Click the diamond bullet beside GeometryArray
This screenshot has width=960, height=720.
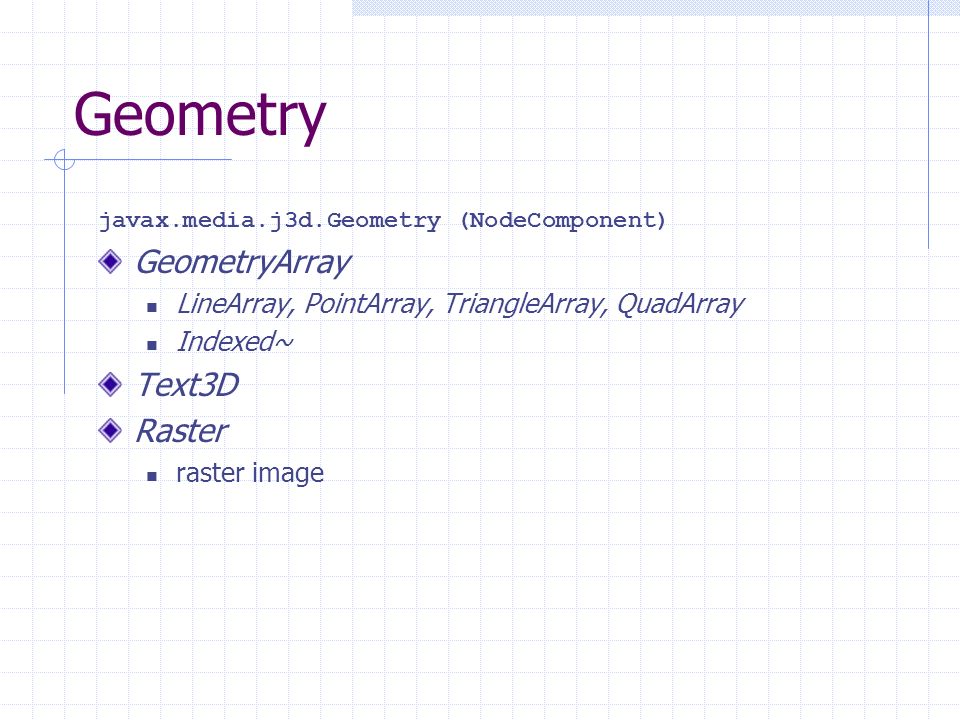coord(110,262)
